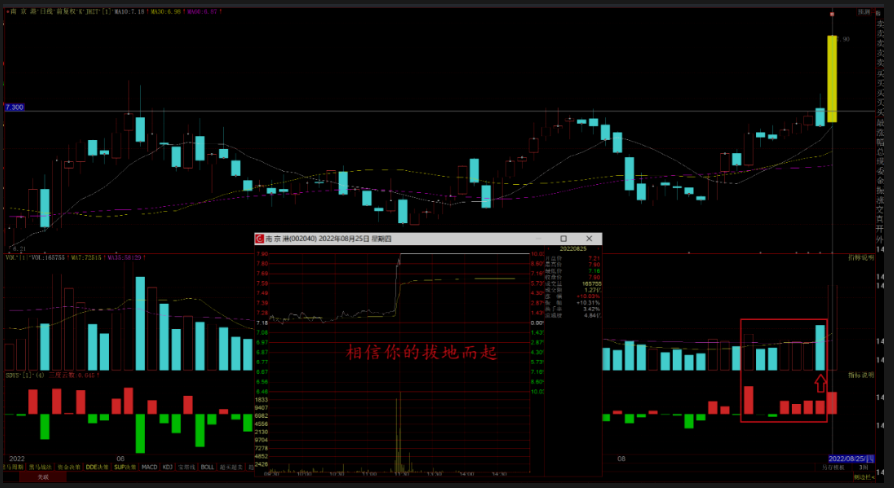The width and height of the screenshot is (894, 488).
Task: Open the SUP决策 indicator tab
Action: (124, 467)
